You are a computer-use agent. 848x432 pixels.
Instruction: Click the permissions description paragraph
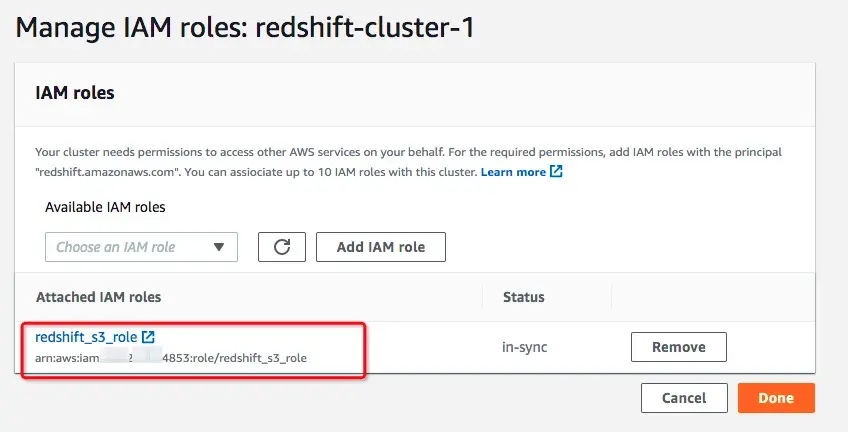400,162
